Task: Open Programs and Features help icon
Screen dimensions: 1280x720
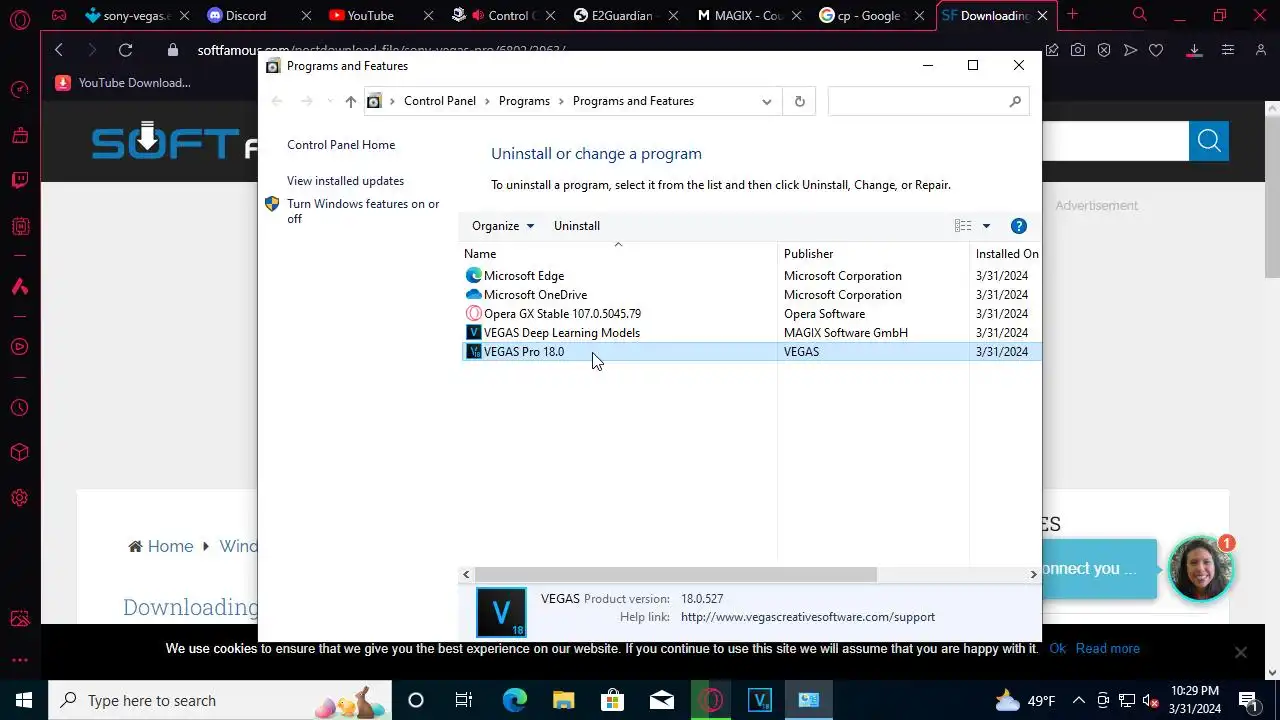Action: [x=1018, y=226]
